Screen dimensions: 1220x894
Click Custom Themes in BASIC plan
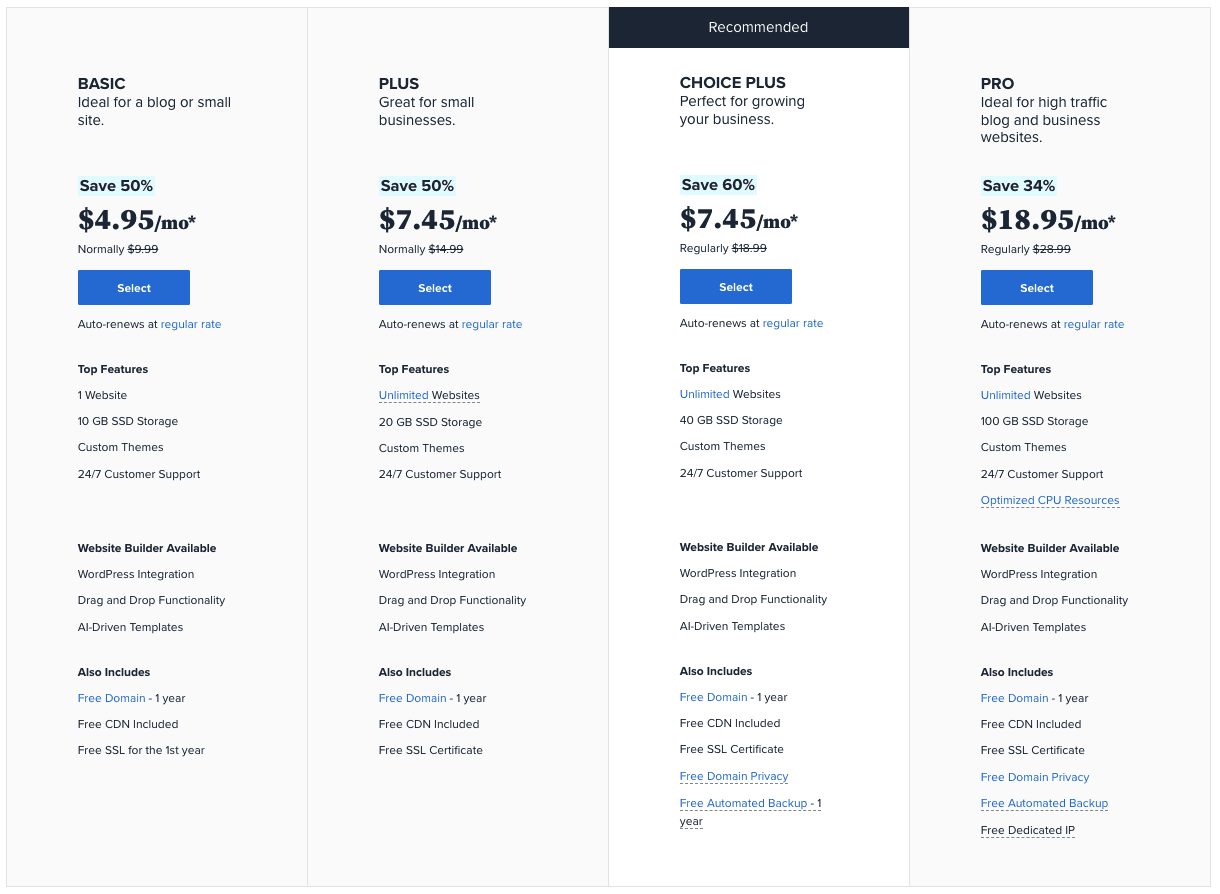pos(121,448)
